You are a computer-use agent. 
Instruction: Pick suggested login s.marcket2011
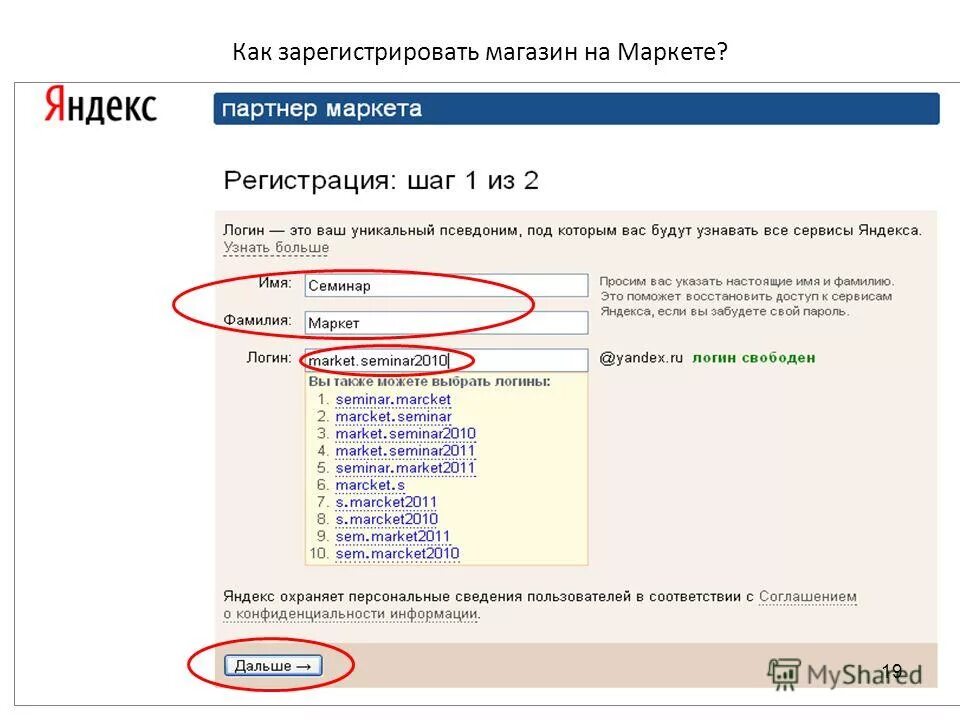tap(386, 502)
